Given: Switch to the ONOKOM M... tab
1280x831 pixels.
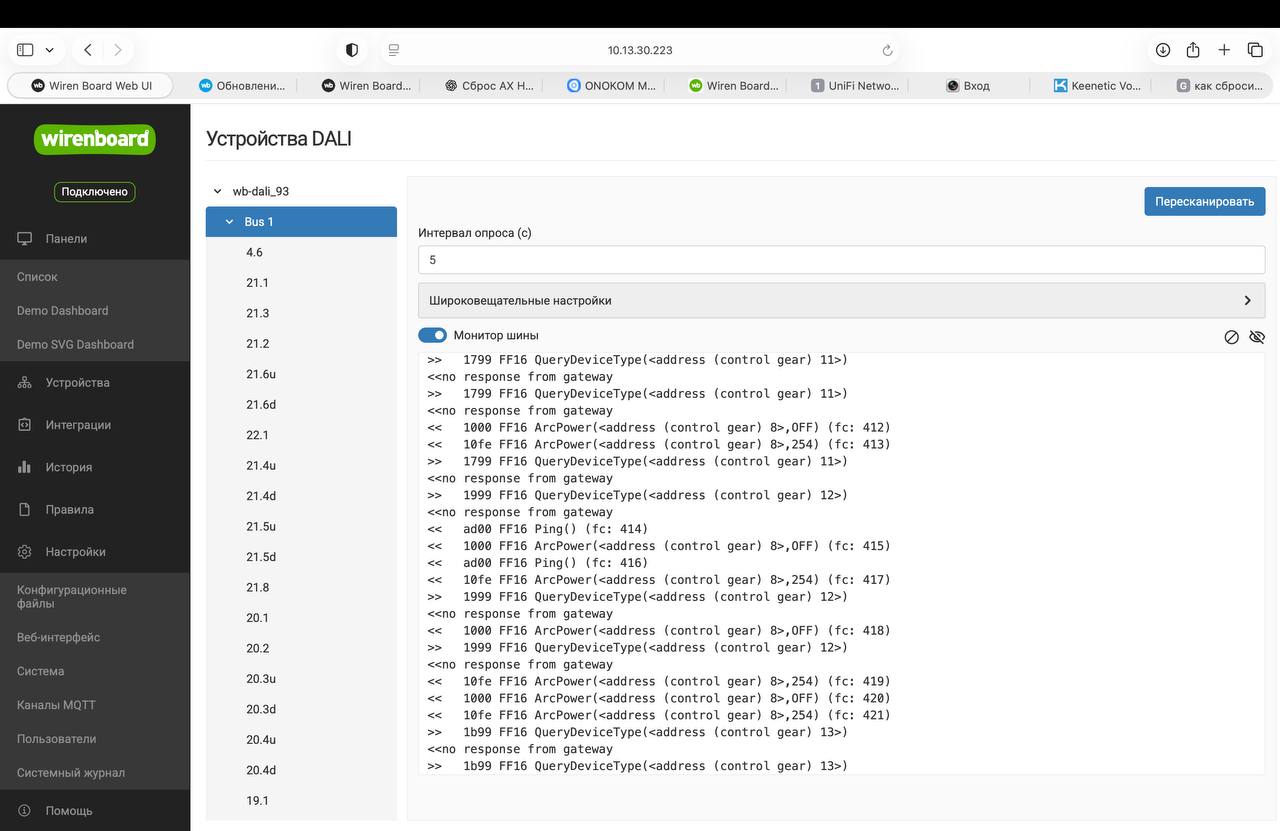Looking at the screenshot, I should [611, 86].
